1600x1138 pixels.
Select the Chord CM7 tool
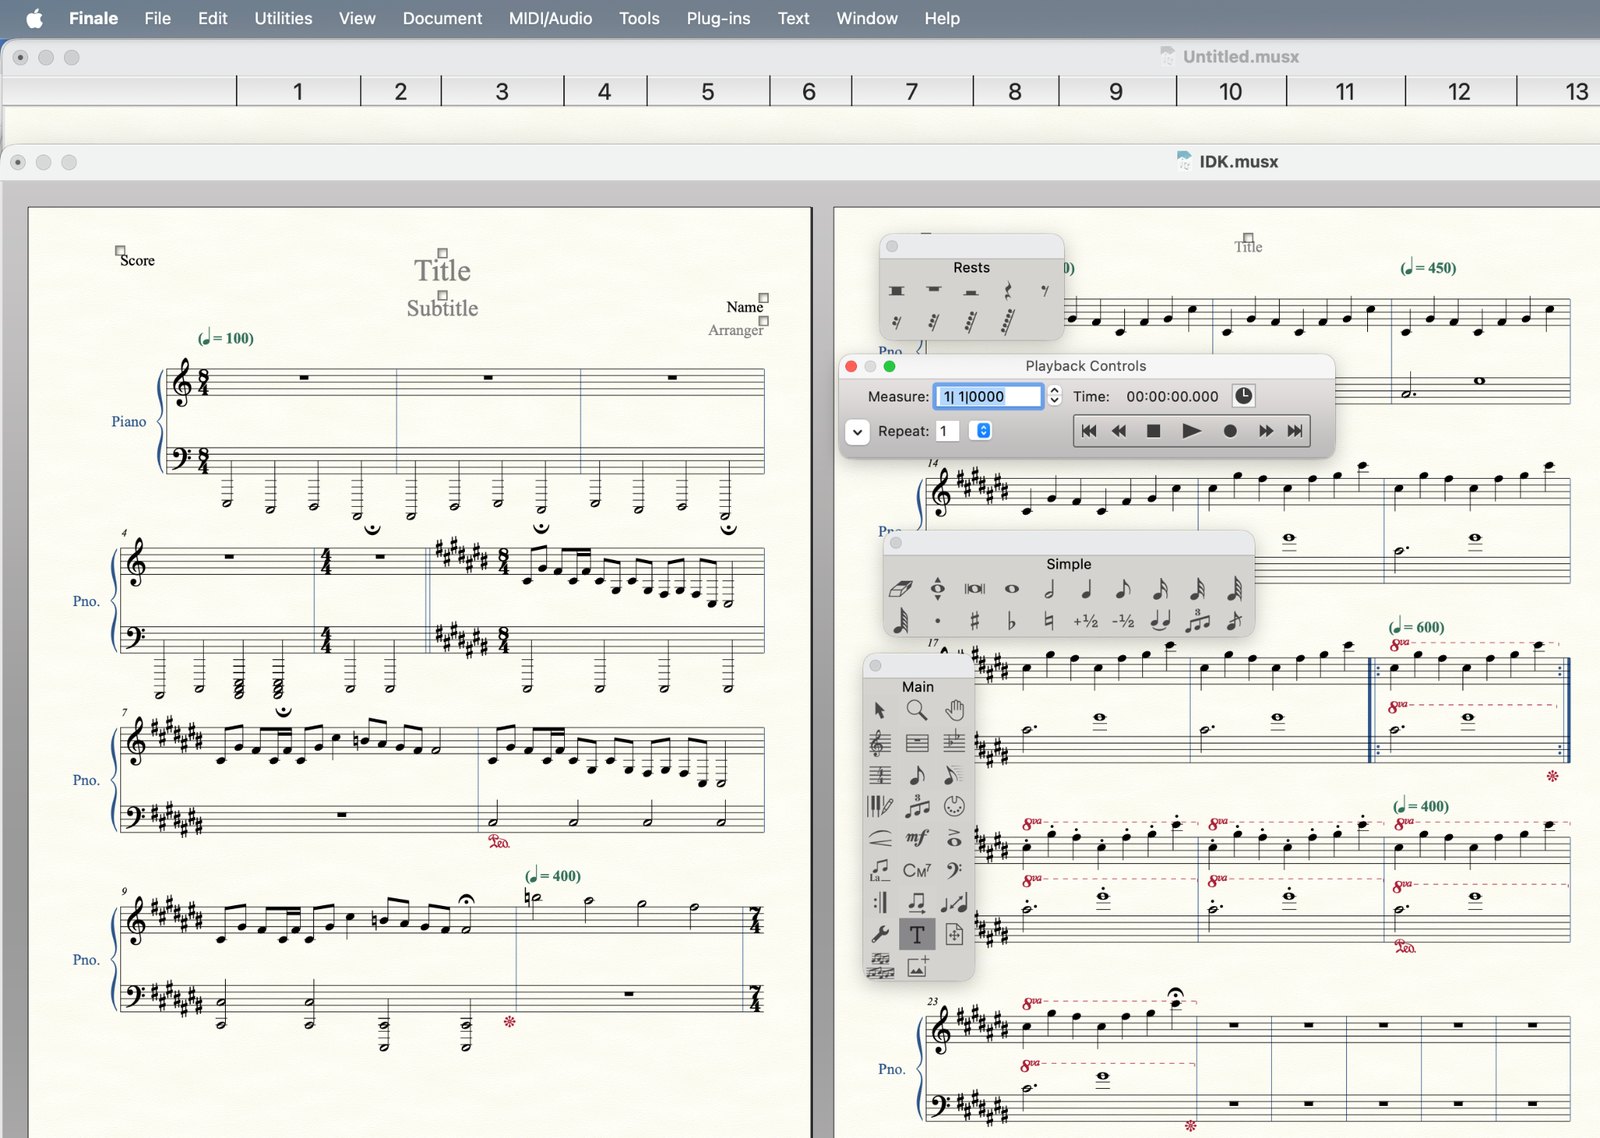click(x=916, y=870)
